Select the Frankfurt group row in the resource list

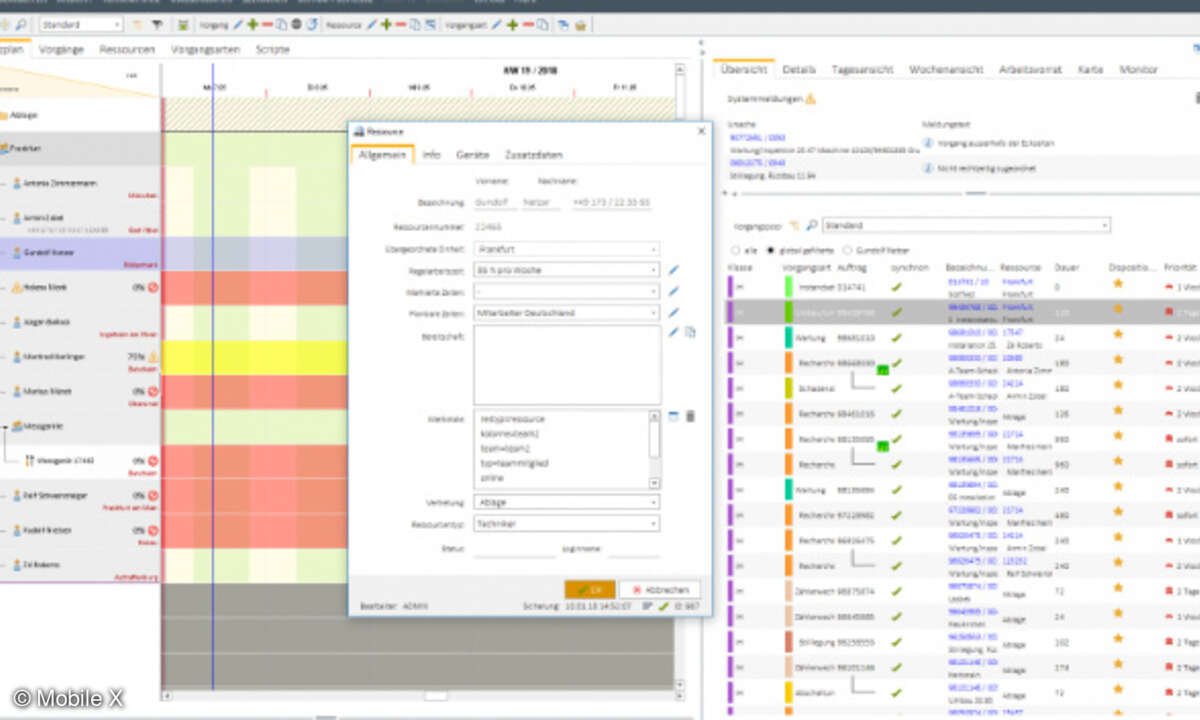80,148
